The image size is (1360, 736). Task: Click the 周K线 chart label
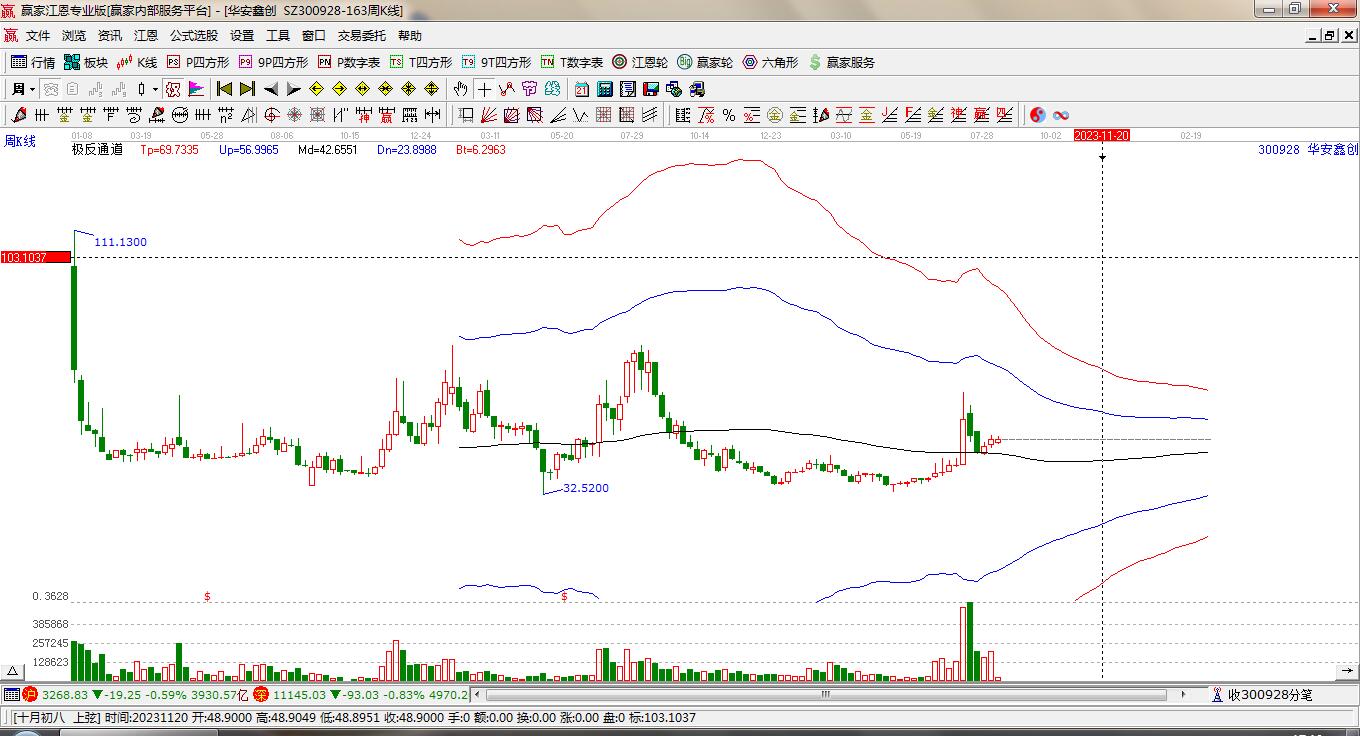(x=20, y=142)
